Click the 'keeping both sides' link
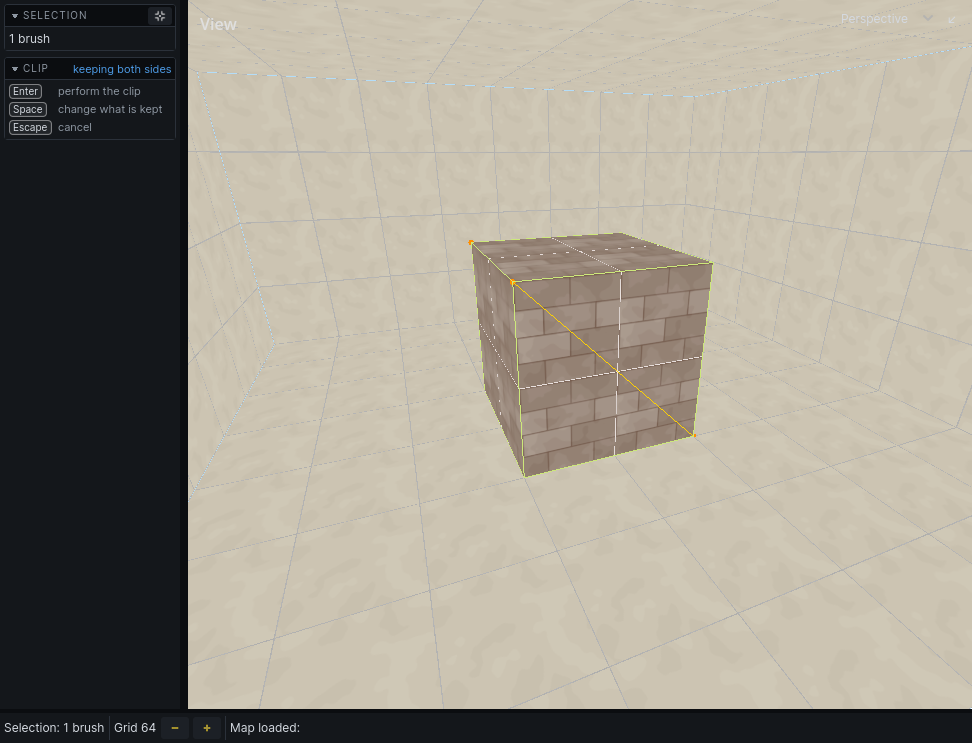 (x=122, y=69)
